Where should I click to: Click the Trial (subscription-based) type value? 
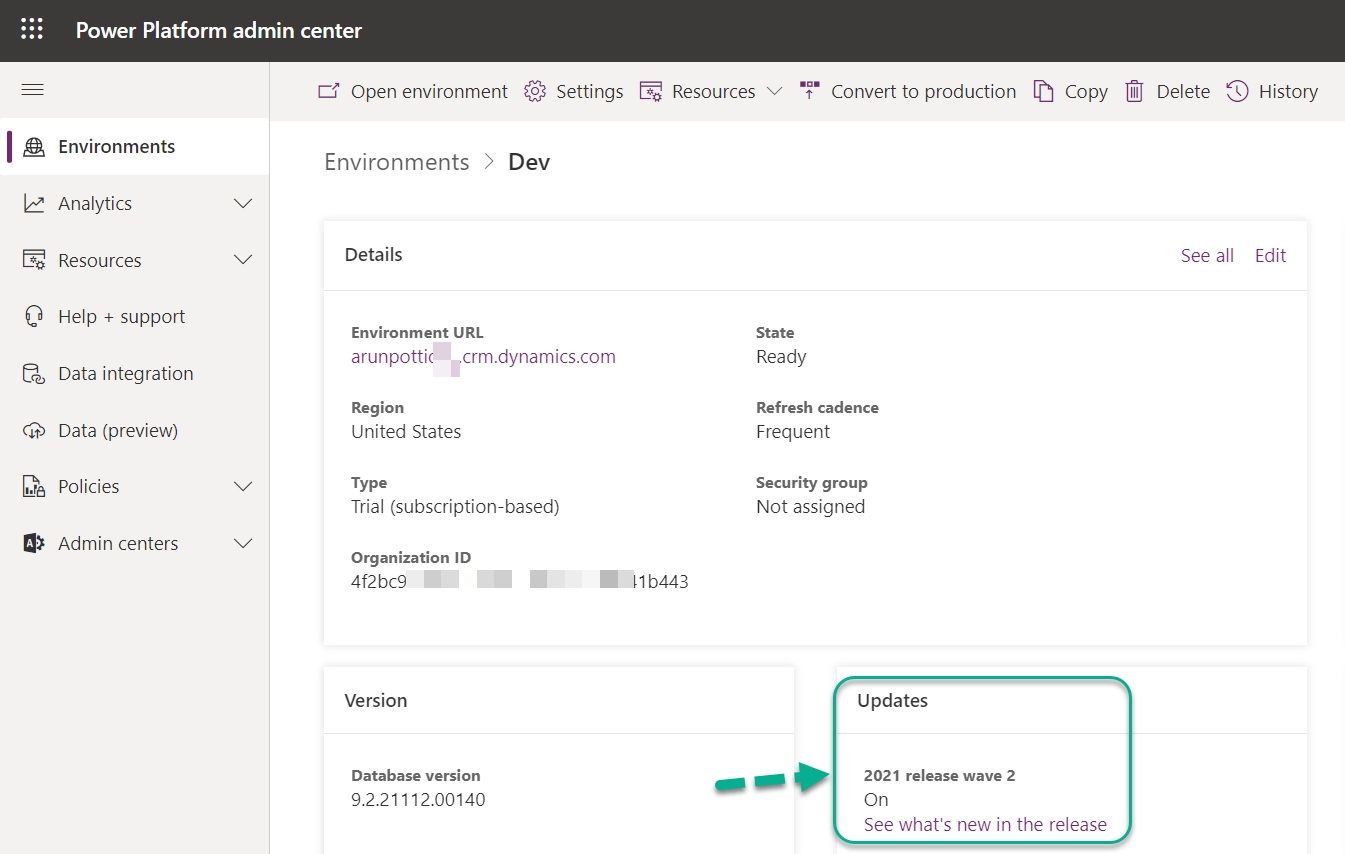pos(455,507)
